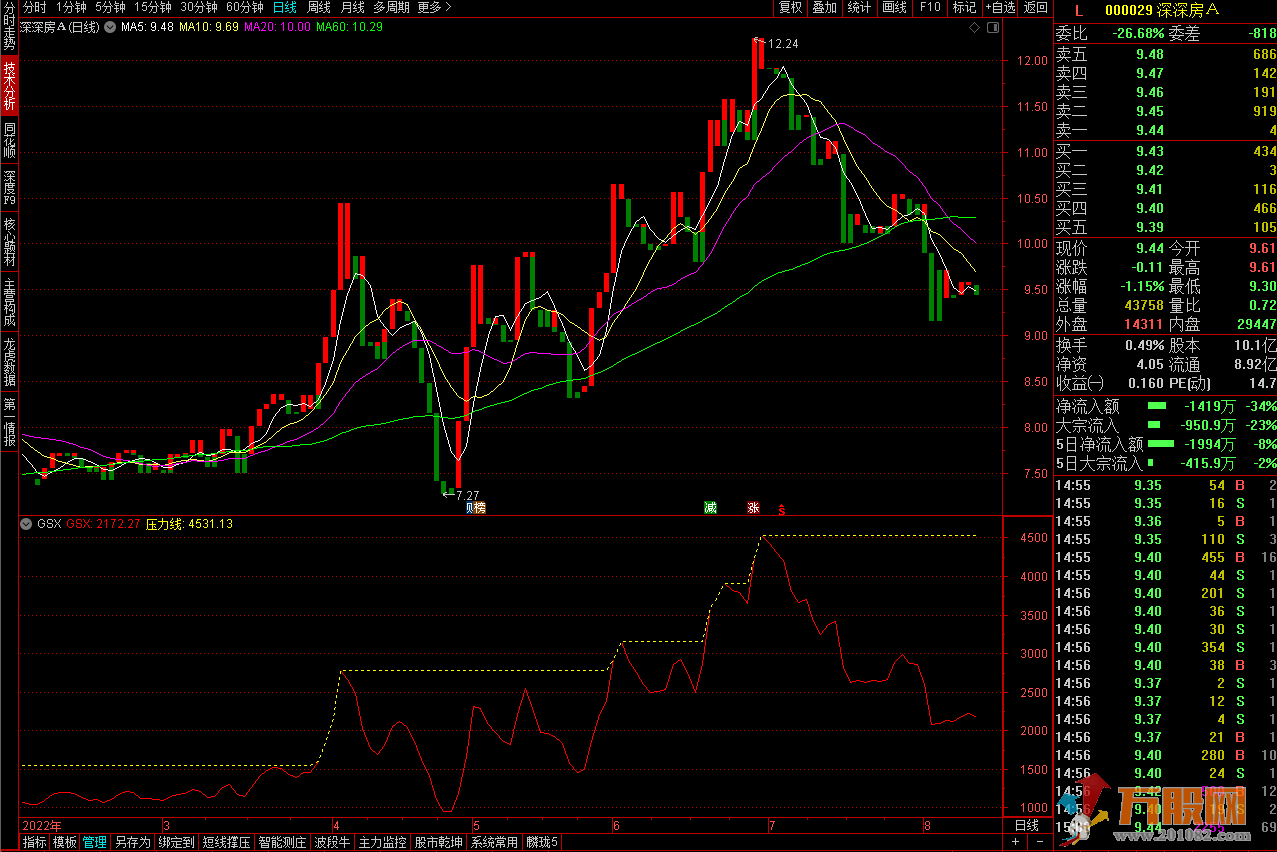Click the 2022年 label on the time axis
Screen dimensions: 1277x852
42,826
